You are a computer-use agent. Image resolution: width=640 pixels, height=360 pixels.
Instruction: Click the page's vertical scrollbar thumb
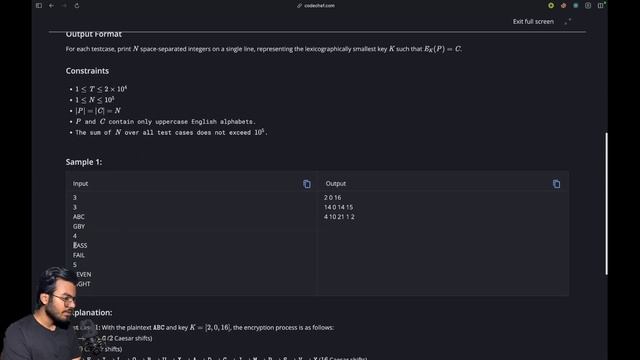(x=606, y=204)
